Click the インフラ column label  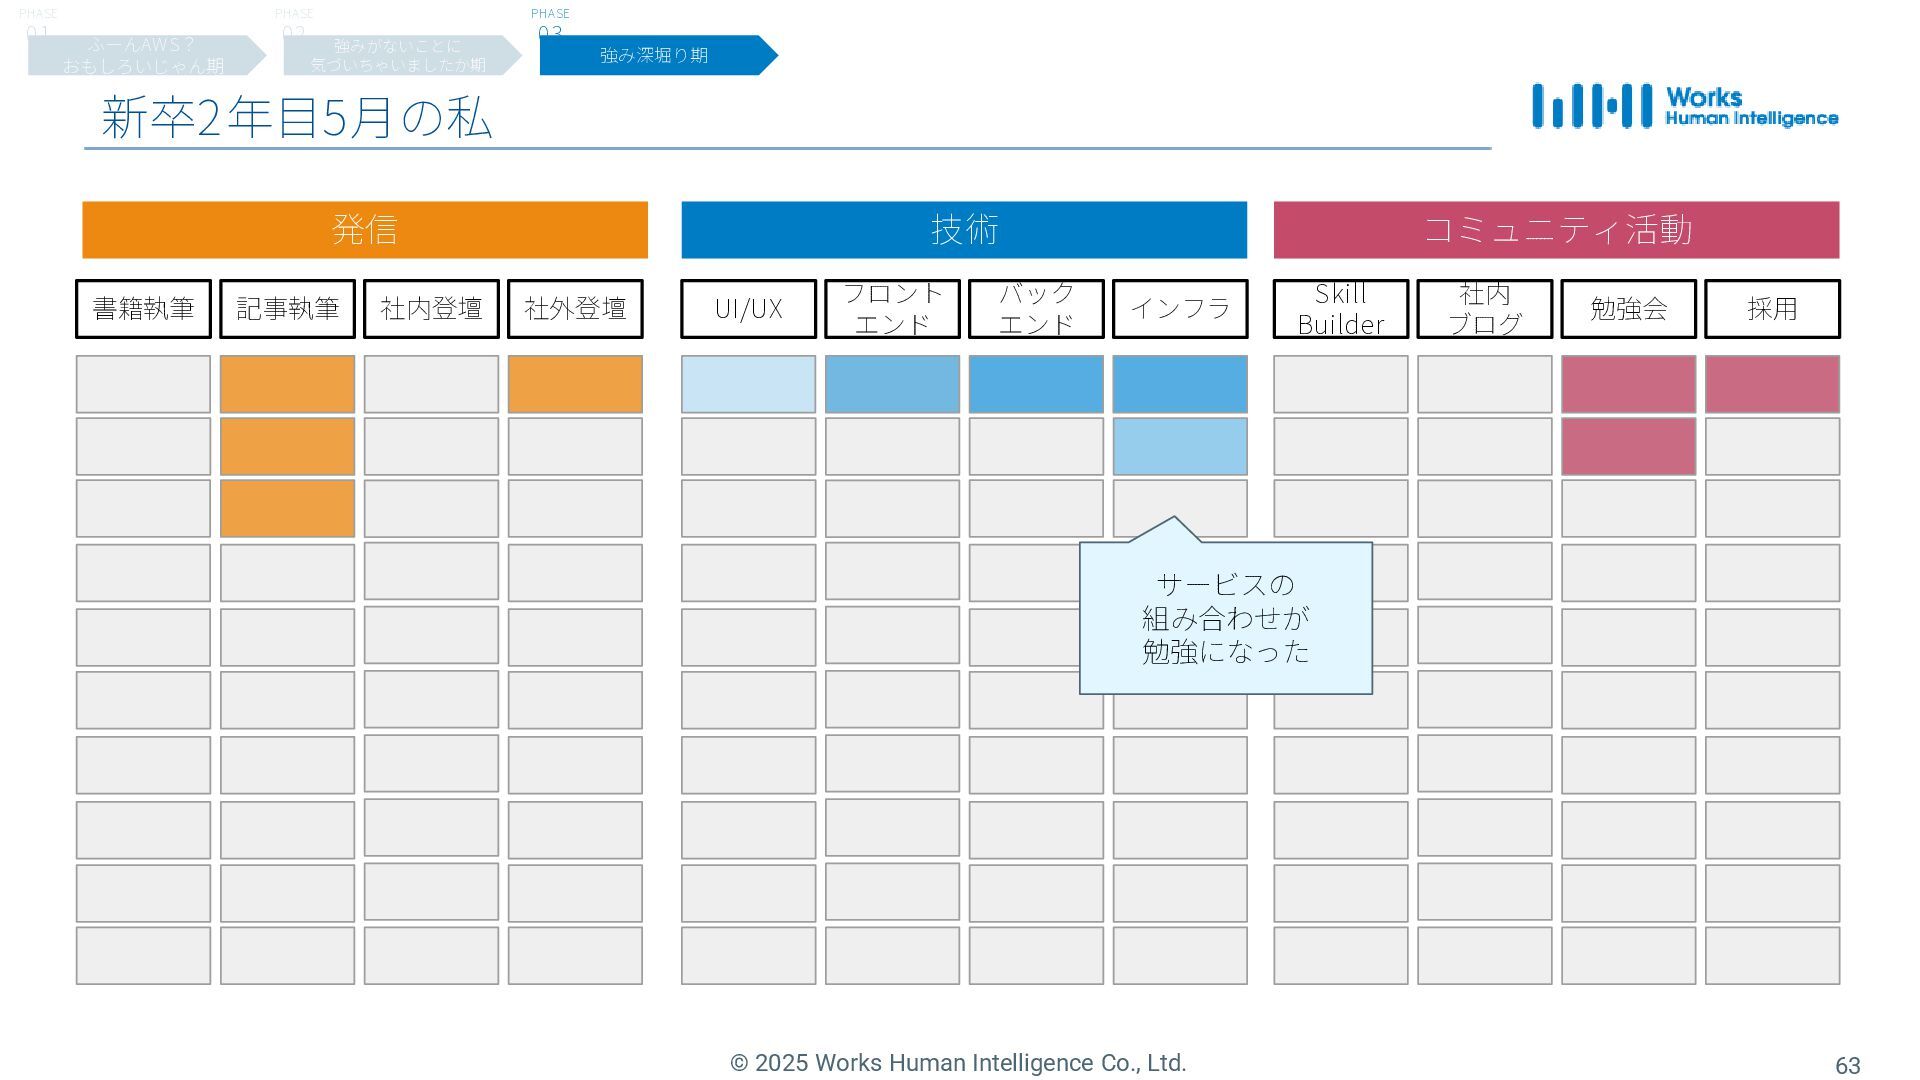[1180, 309]
